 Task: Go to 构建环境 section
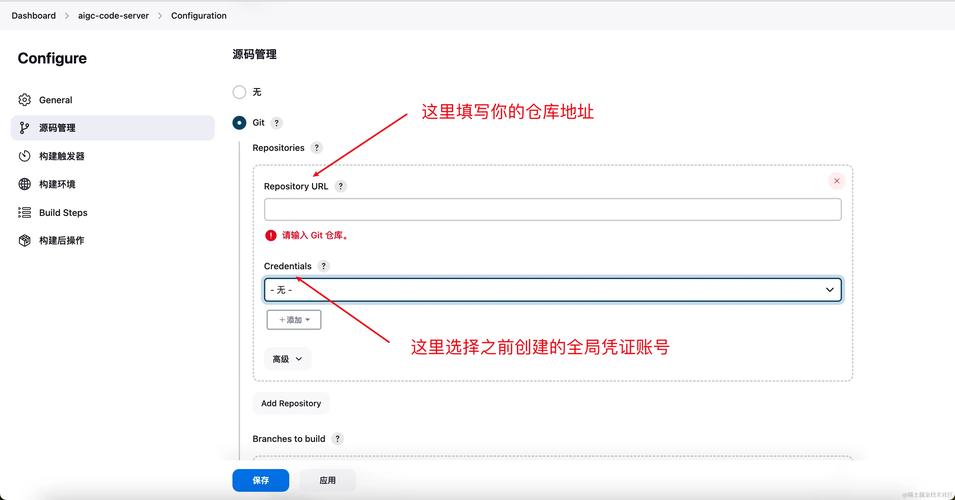(113, 184)
